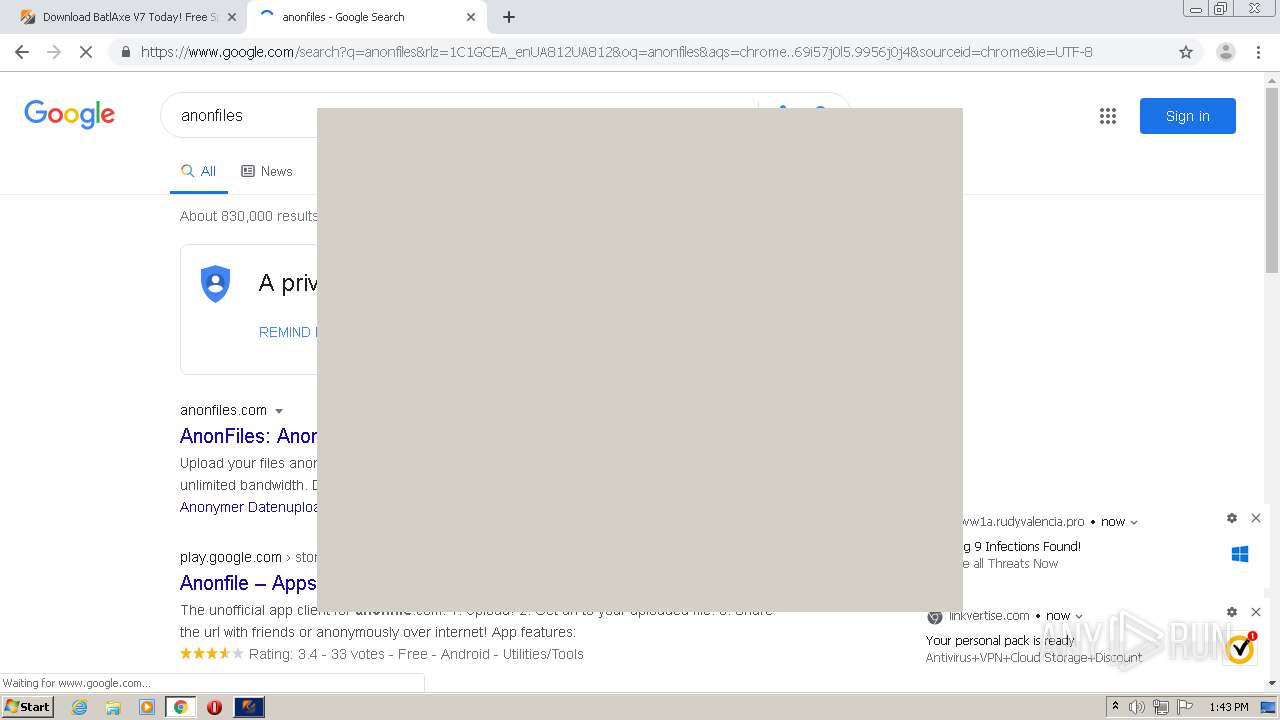Click the Chrome taskbar button
1280x720 pixels.
point(181,707)
